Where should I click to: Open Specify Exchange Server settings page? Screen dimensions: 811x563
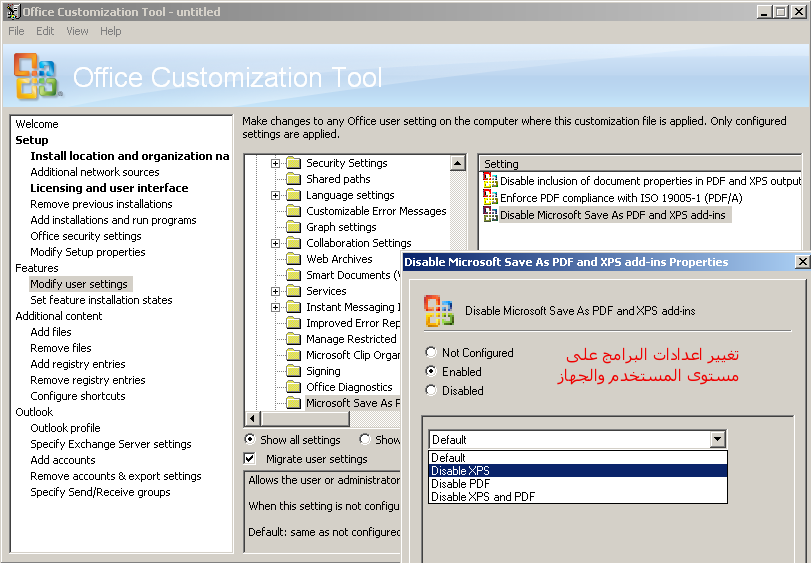pyautogui.click(x=111, y=445)
